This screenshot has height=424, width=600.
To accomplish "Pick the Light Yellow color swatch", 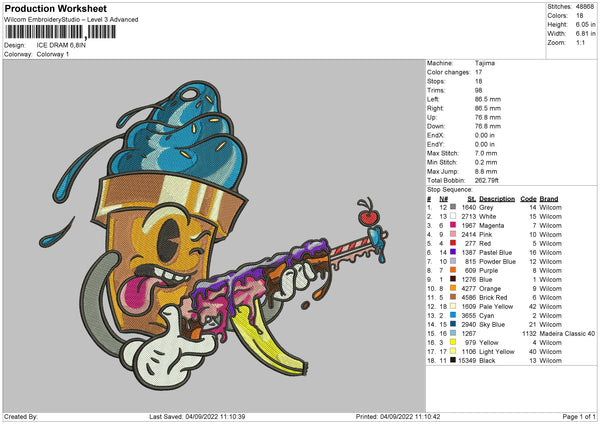I will click(x=453, y=351).
